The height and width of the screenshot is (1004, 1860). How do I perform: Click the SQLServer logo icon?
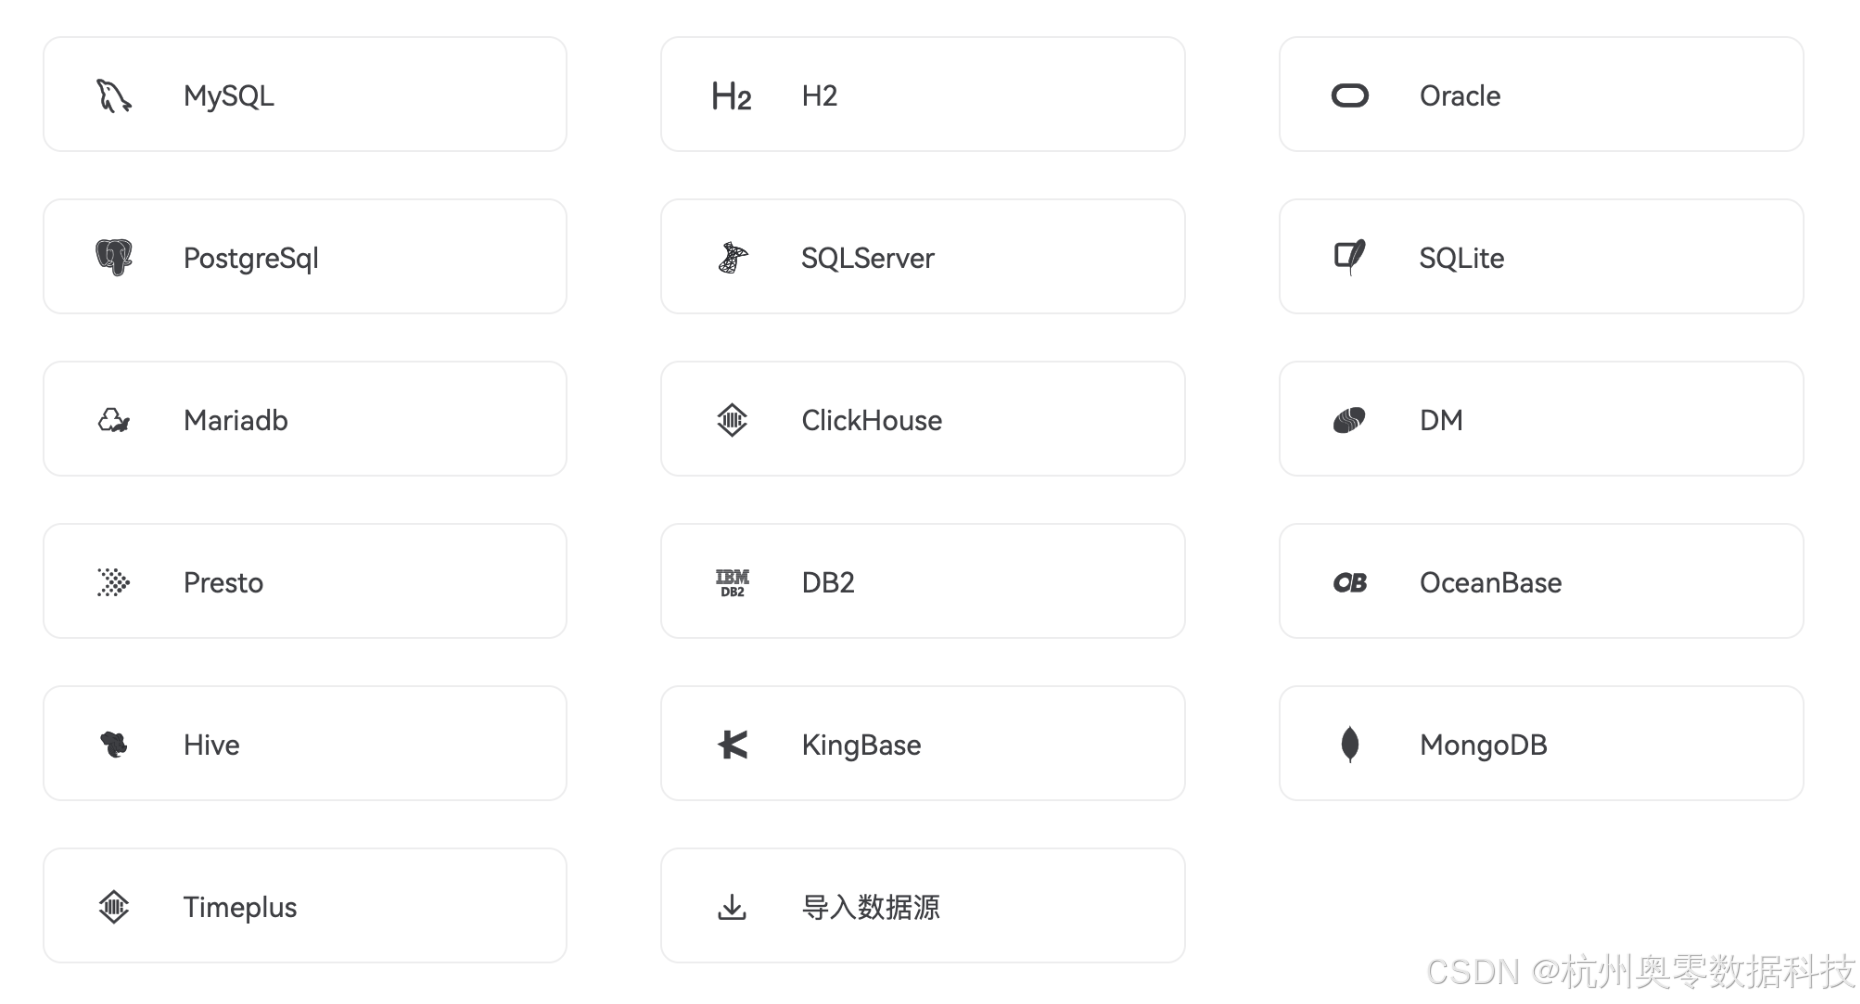pyautogui.click(x=732, y=258)
